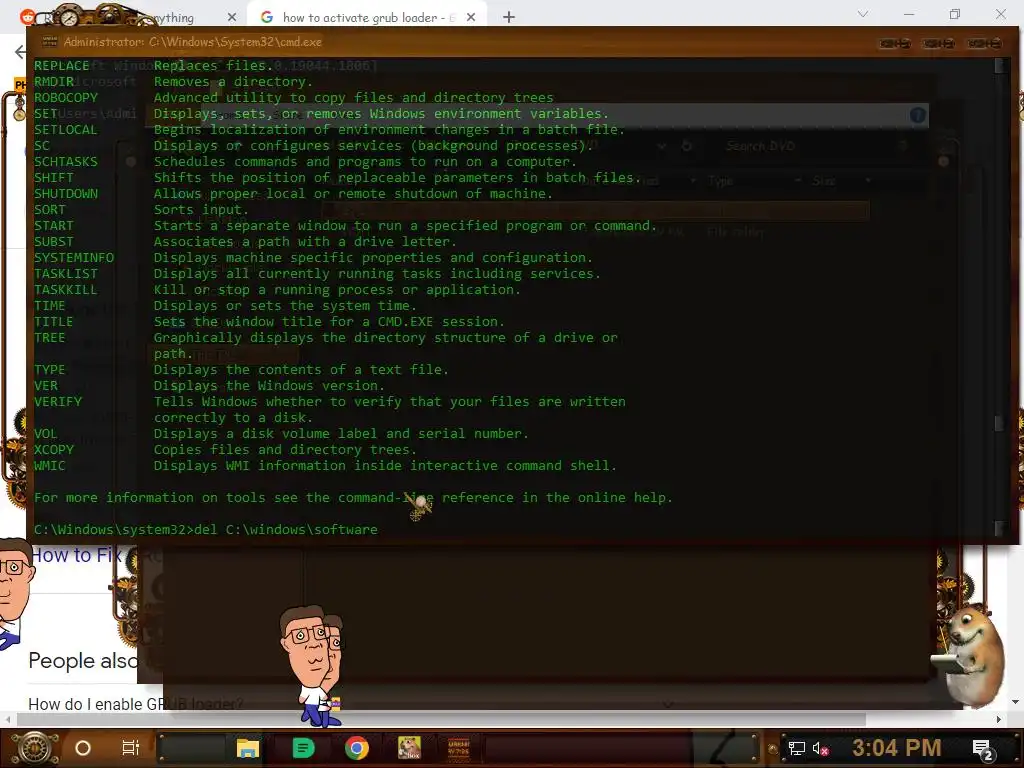1024x768 pixels.
Task: Click the steampunk cmd taskbar icon
Action: [458, 748]
